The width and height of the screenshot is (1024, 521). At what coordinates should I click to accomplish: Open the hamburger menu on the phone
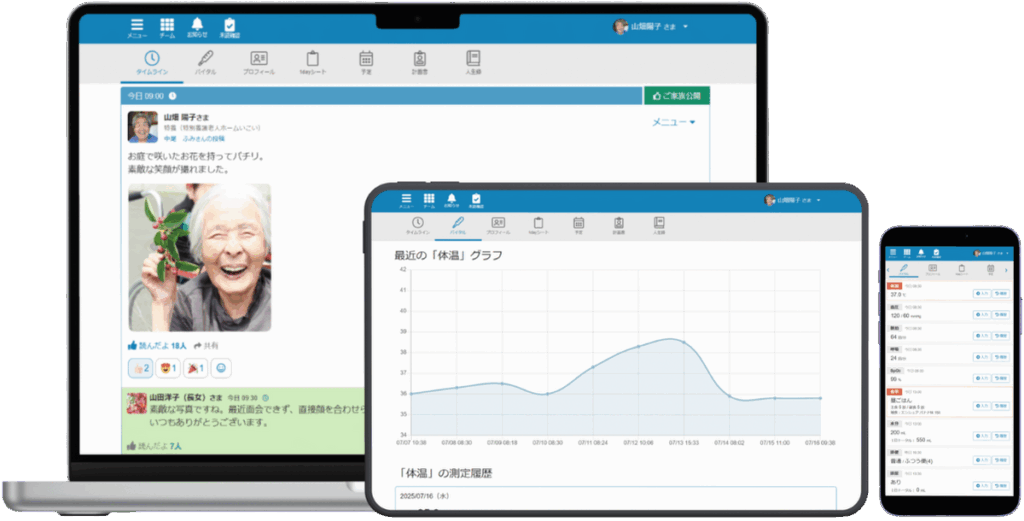tap(893, 253)
